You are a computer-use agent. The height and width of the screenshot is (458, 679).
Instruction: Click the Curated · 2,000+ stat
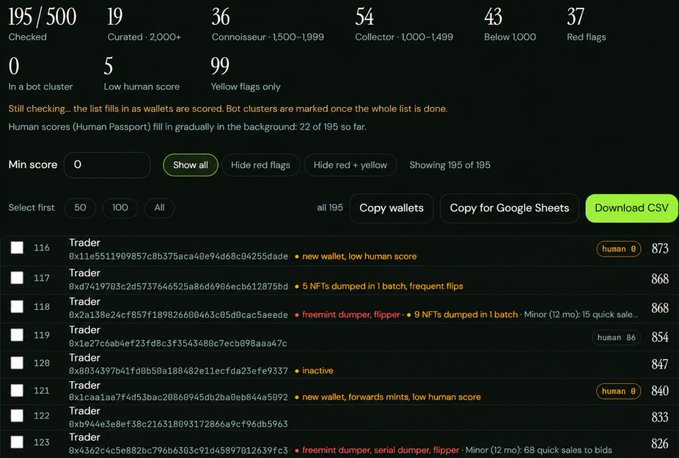144,24
